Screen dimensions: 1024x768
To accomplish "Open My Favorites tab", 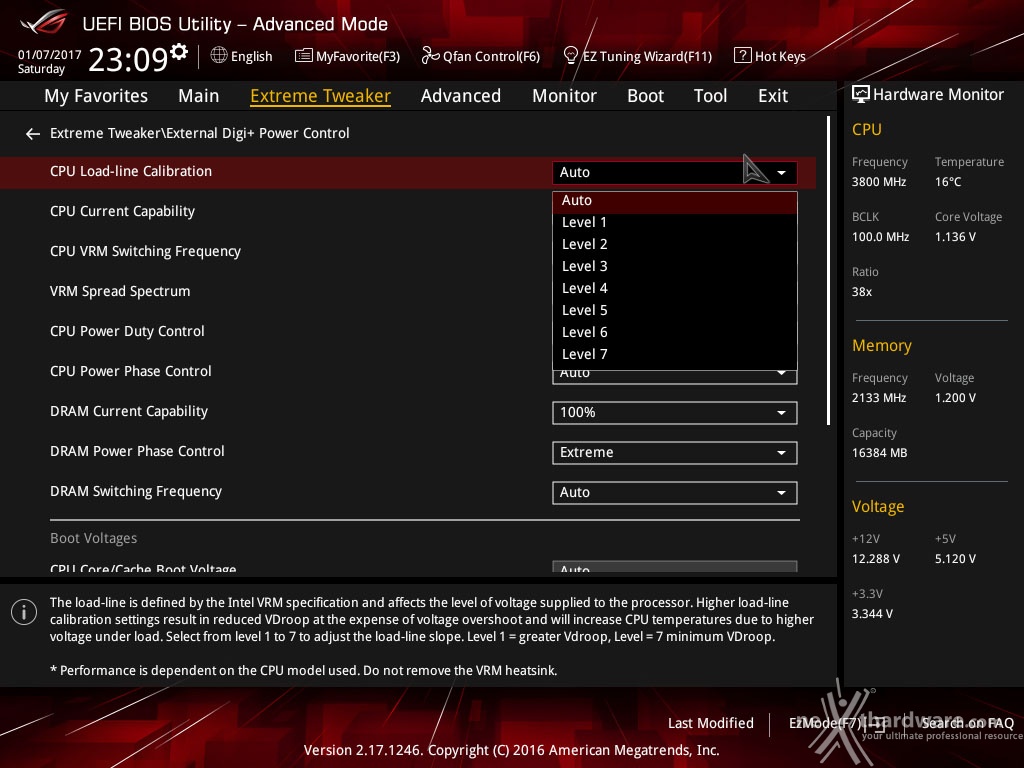I will tap(96, 96).
